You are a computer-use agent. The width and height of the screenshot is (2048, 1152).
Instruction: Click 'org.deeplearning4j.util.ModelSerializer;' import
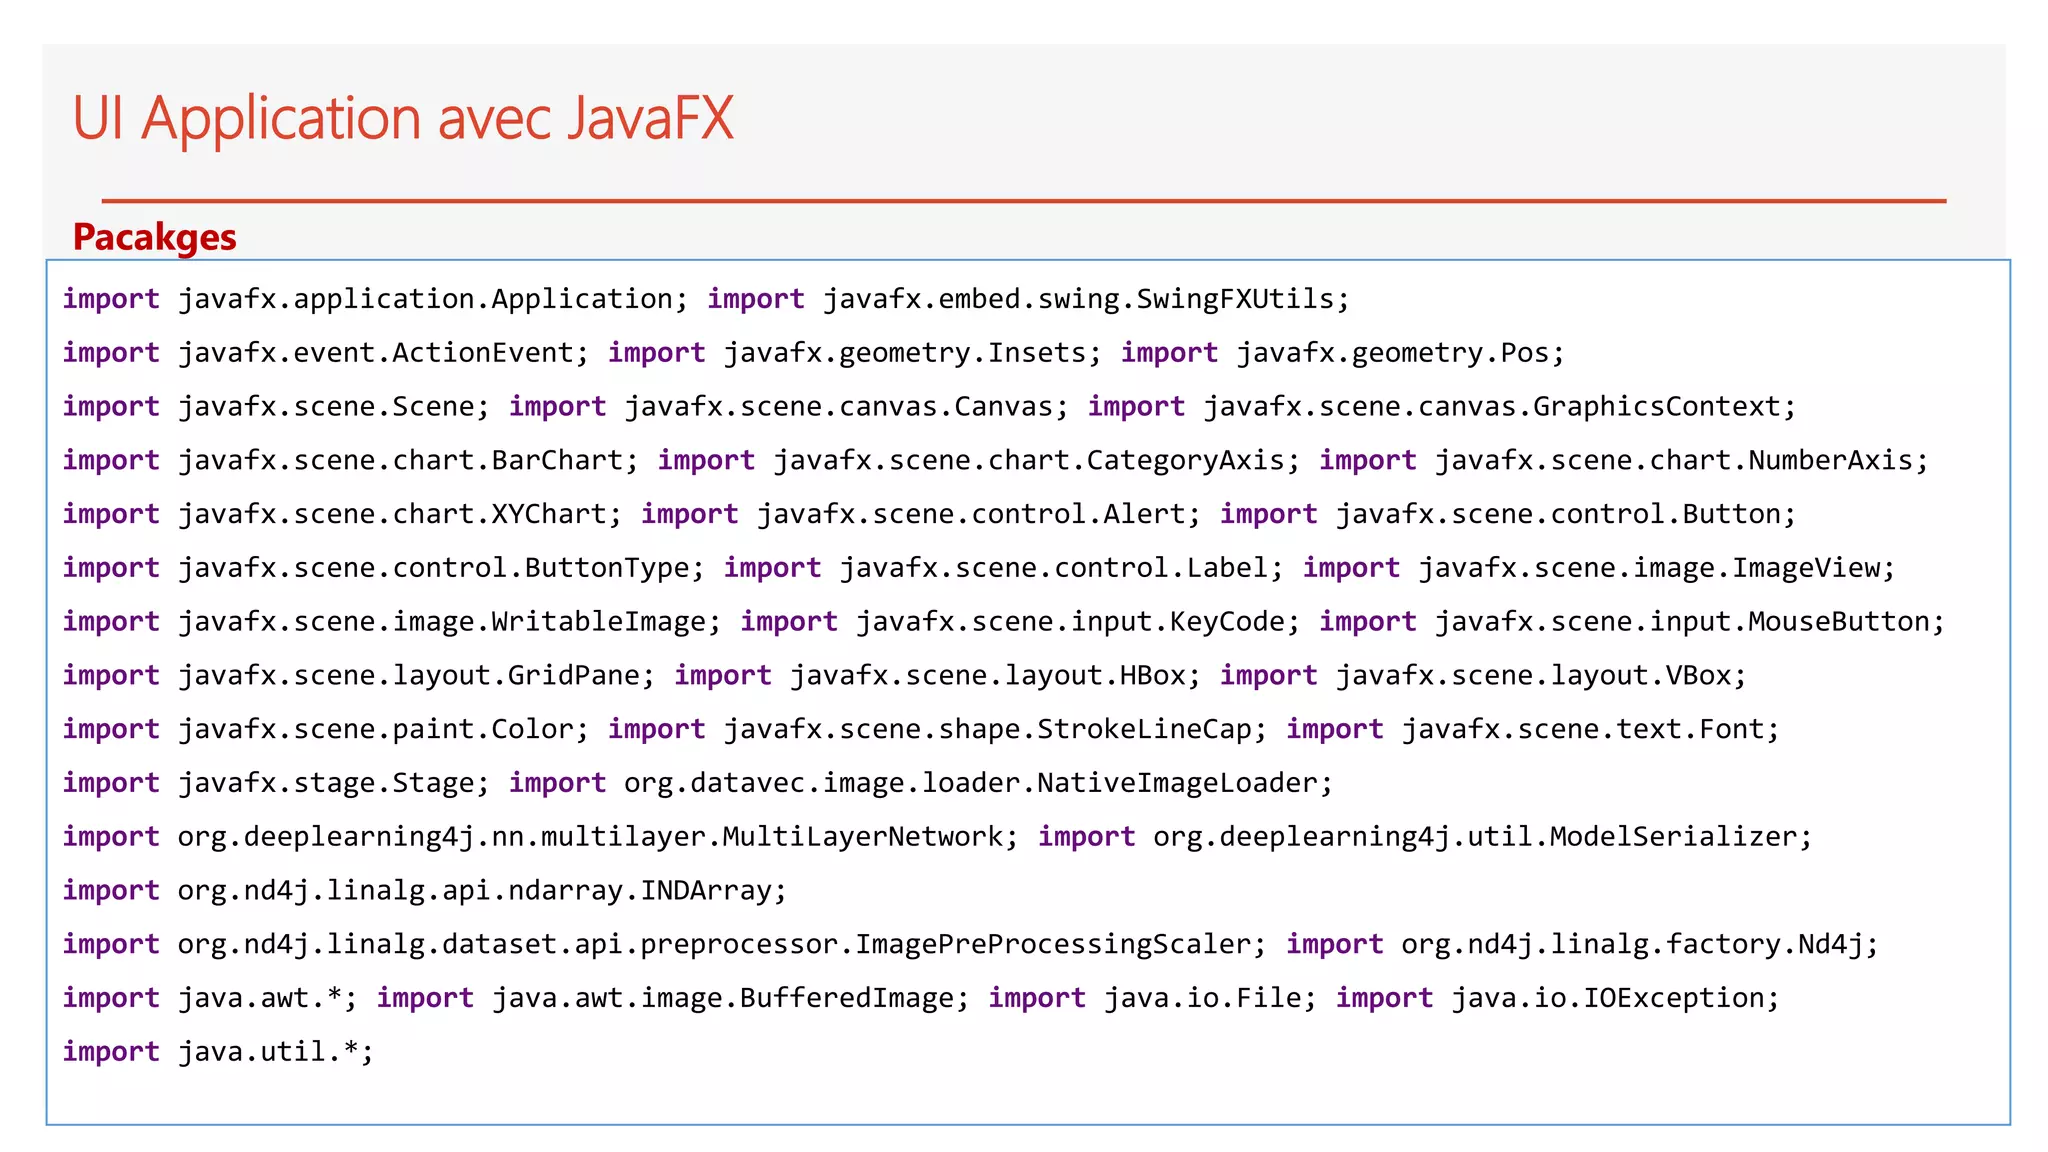1483,839
